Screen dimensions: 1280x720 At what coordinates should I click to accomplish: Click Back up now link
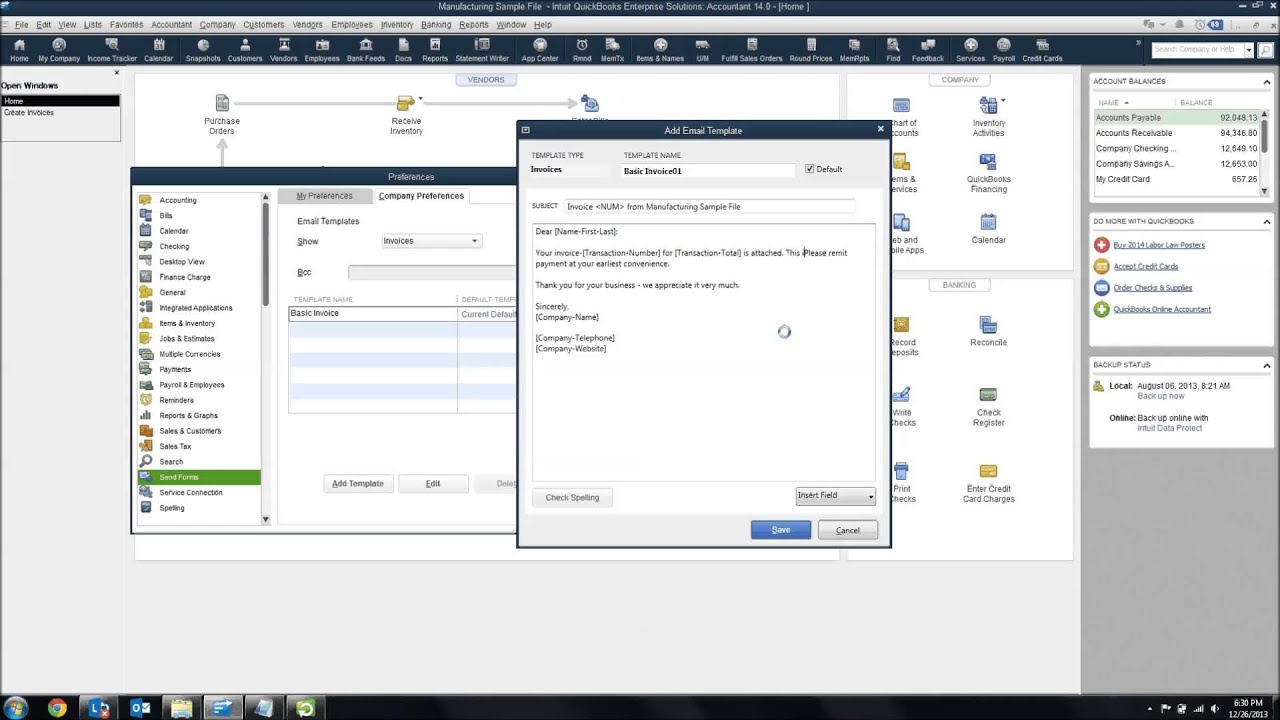point(1160,396)
